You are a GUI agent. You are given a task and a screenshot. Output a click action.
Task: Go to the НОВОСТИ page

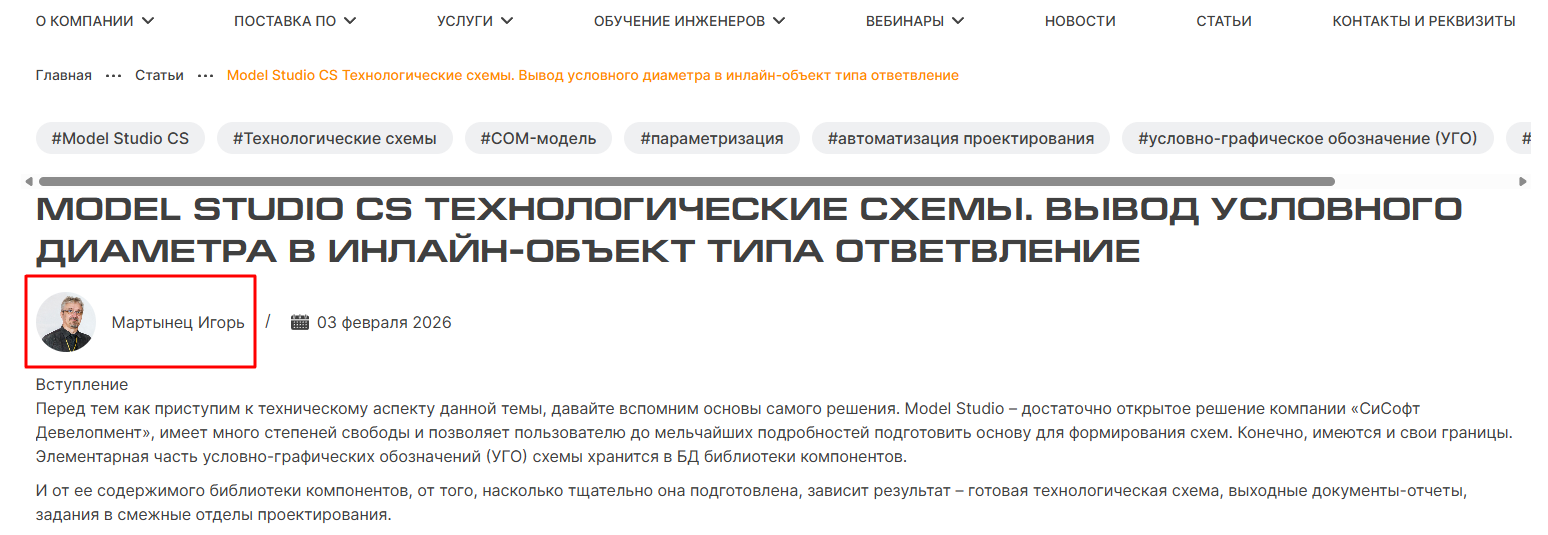[1079, 21]
